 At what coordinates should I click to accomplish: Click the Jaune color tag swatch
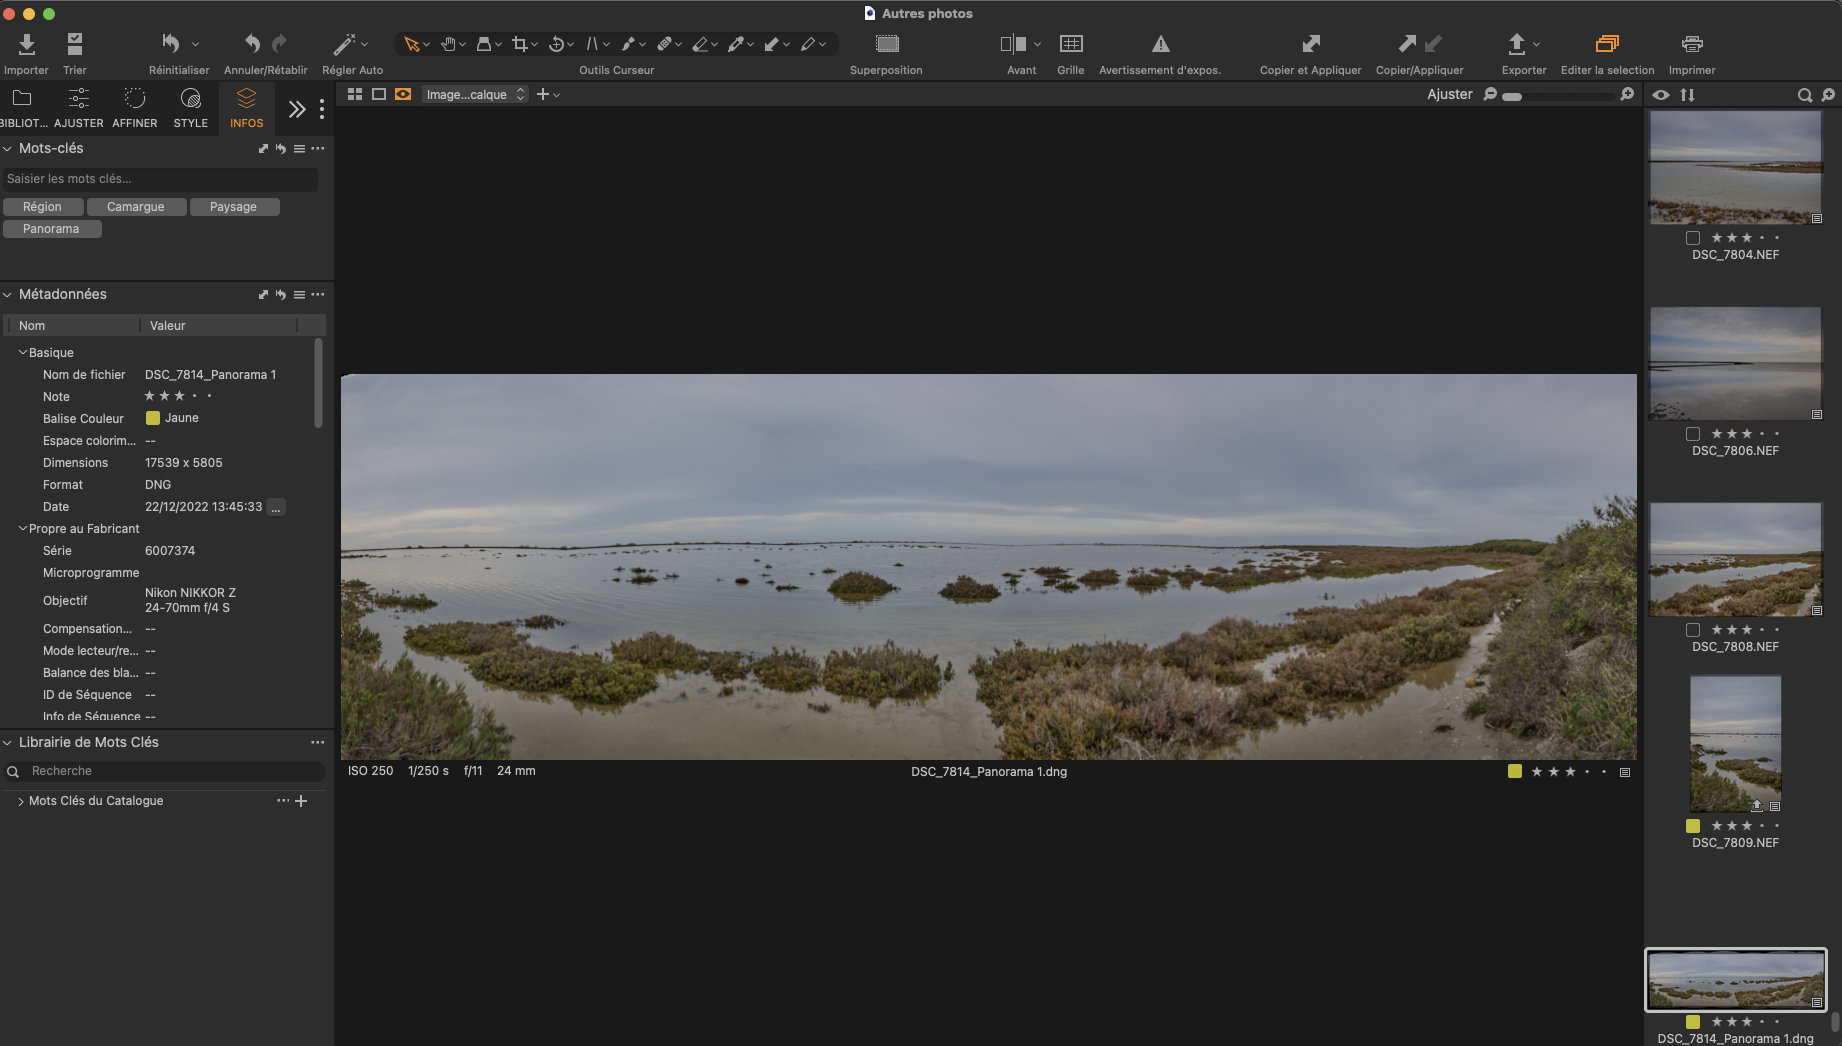click(153, 418)
